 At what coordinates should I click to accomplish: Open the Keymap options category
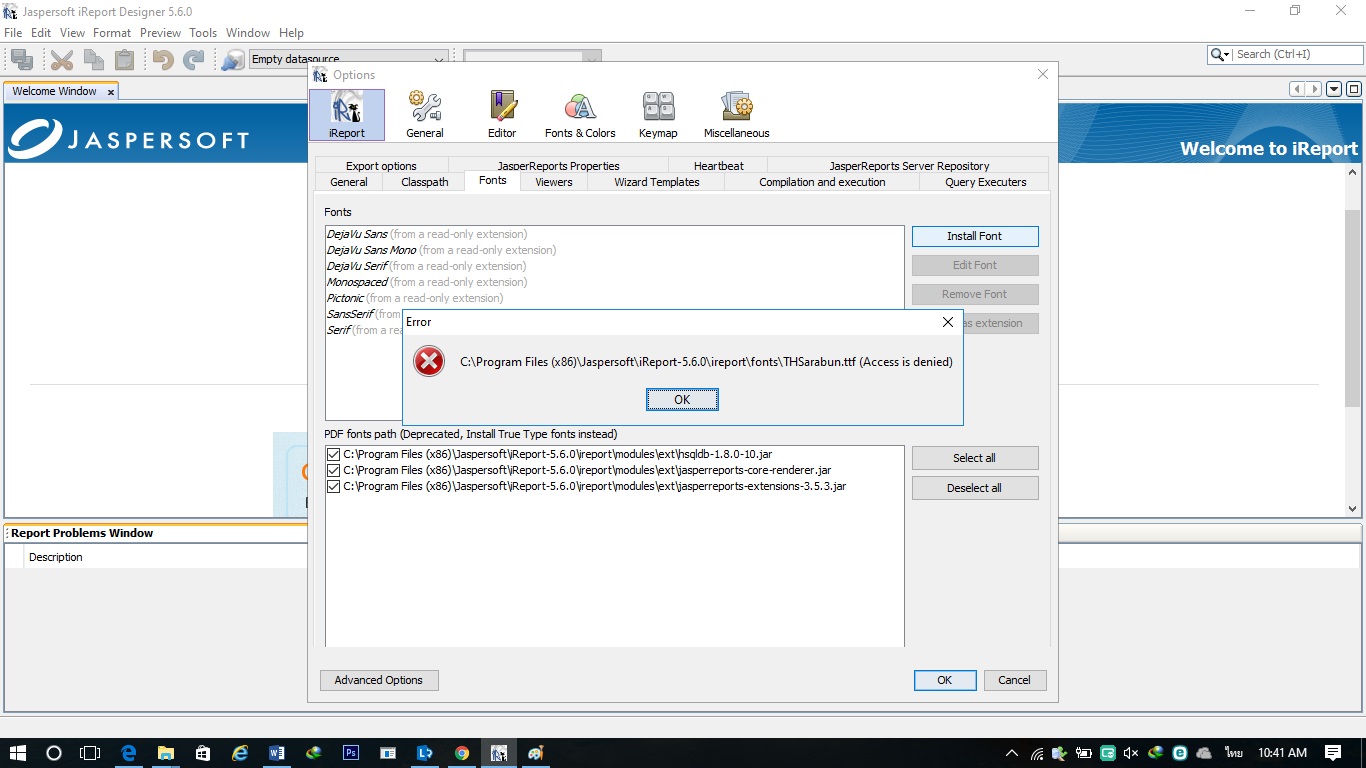coord(658,115)
